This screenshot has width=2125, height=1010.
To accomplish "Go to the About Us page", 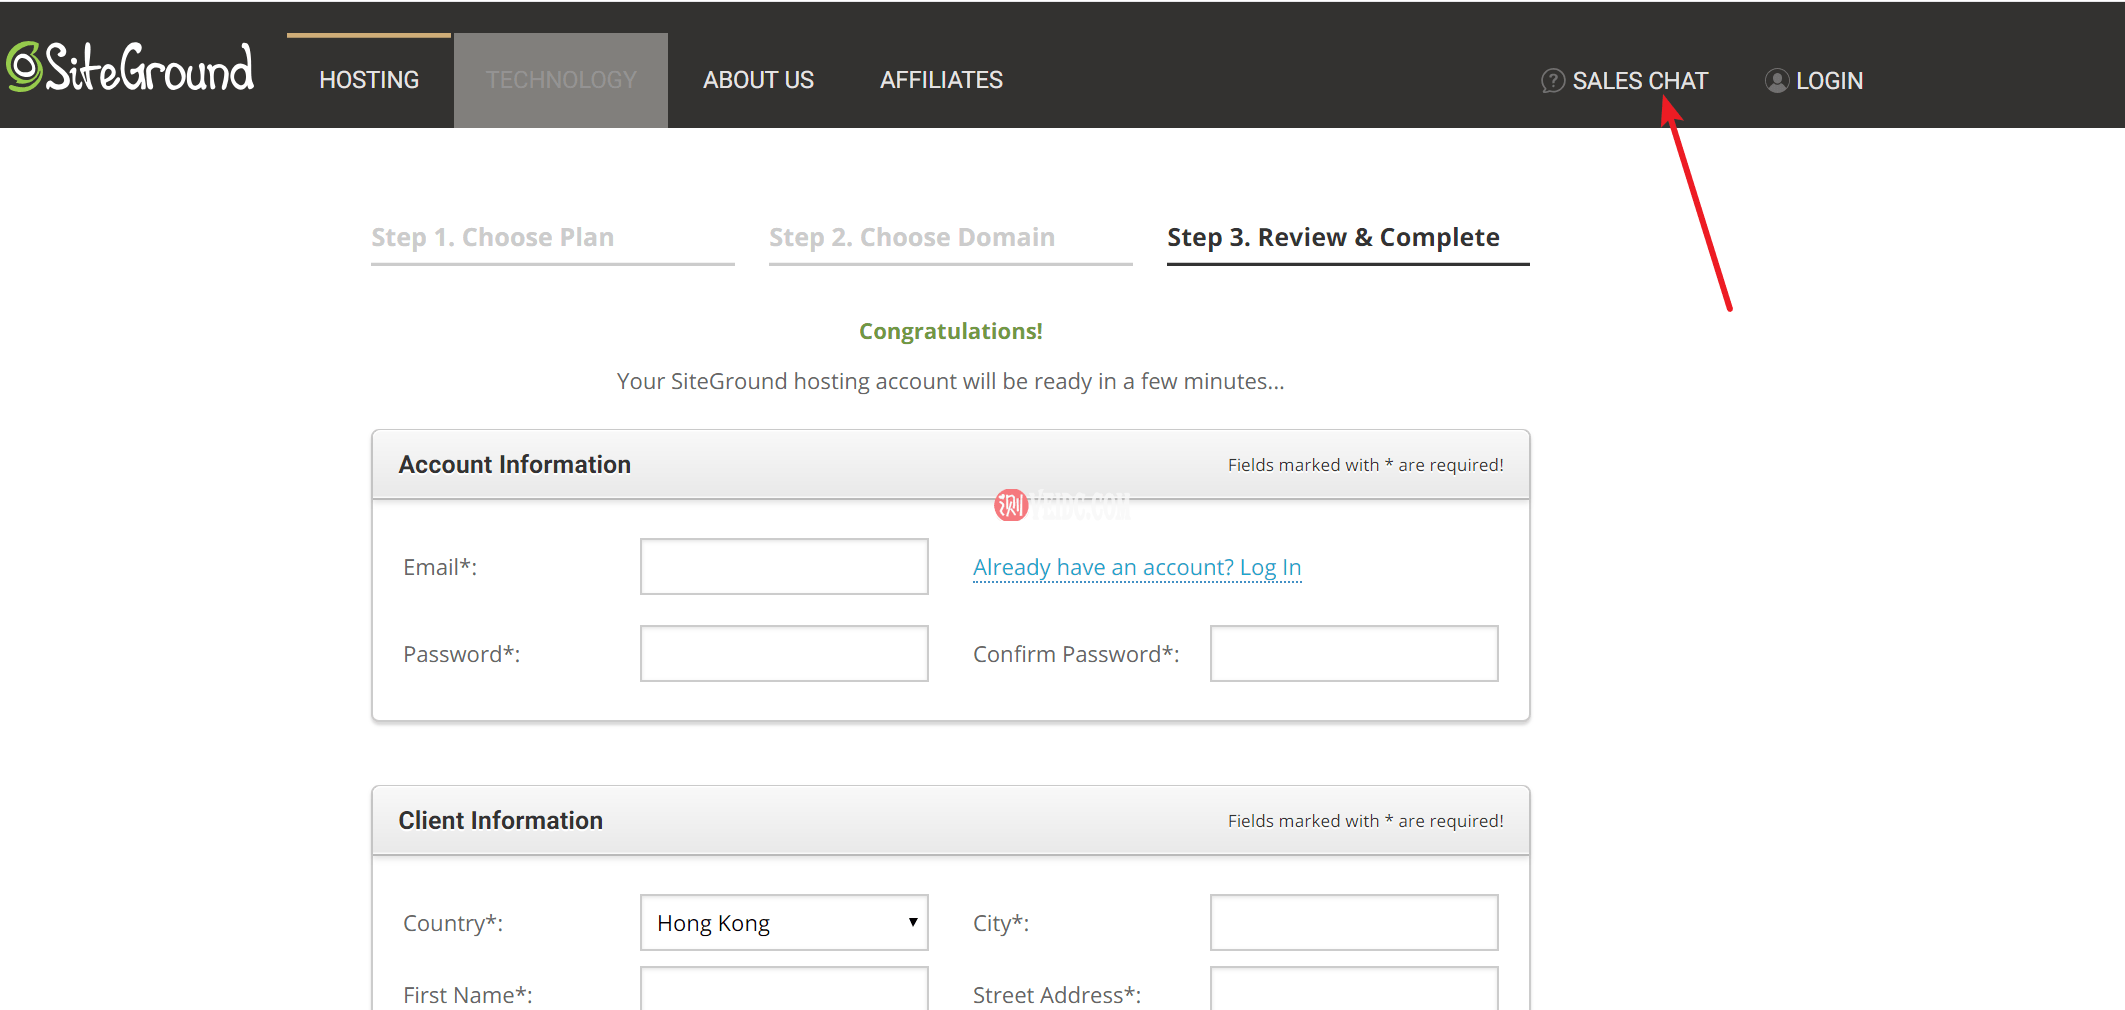I will tap(758, 80).
